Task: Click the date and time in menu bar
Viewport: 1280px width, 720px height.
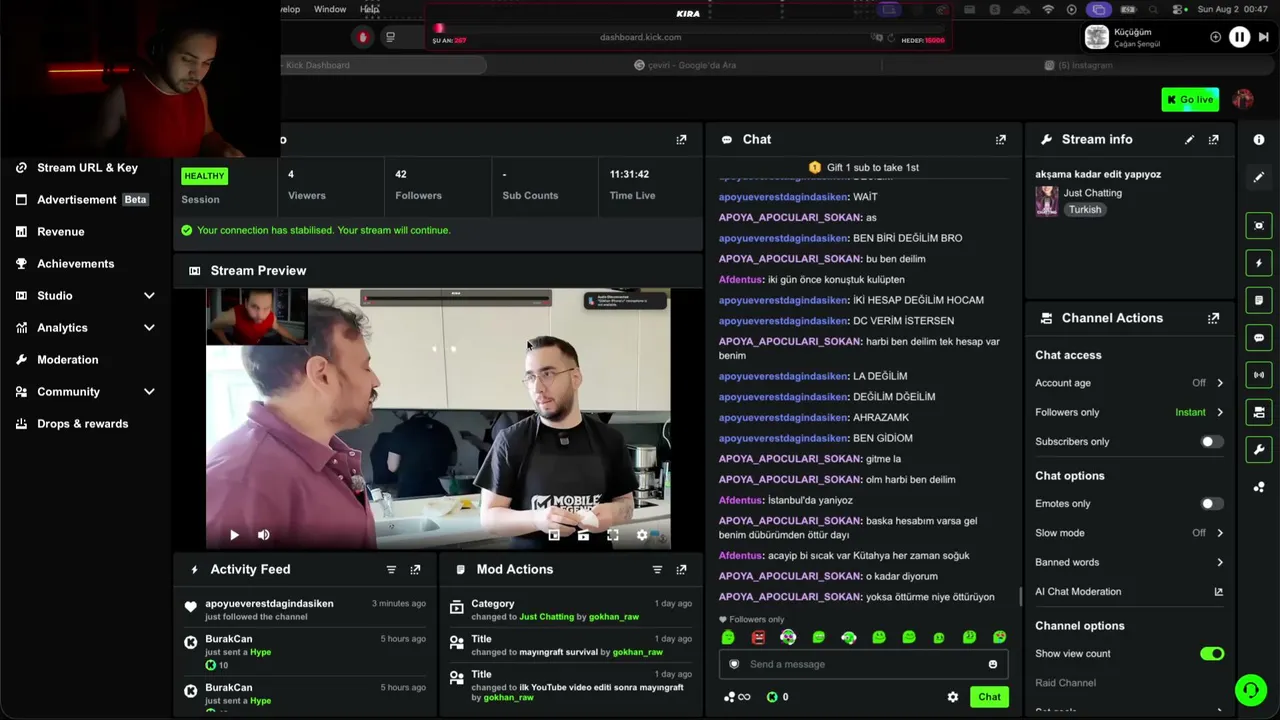Action: [1233, 10]
